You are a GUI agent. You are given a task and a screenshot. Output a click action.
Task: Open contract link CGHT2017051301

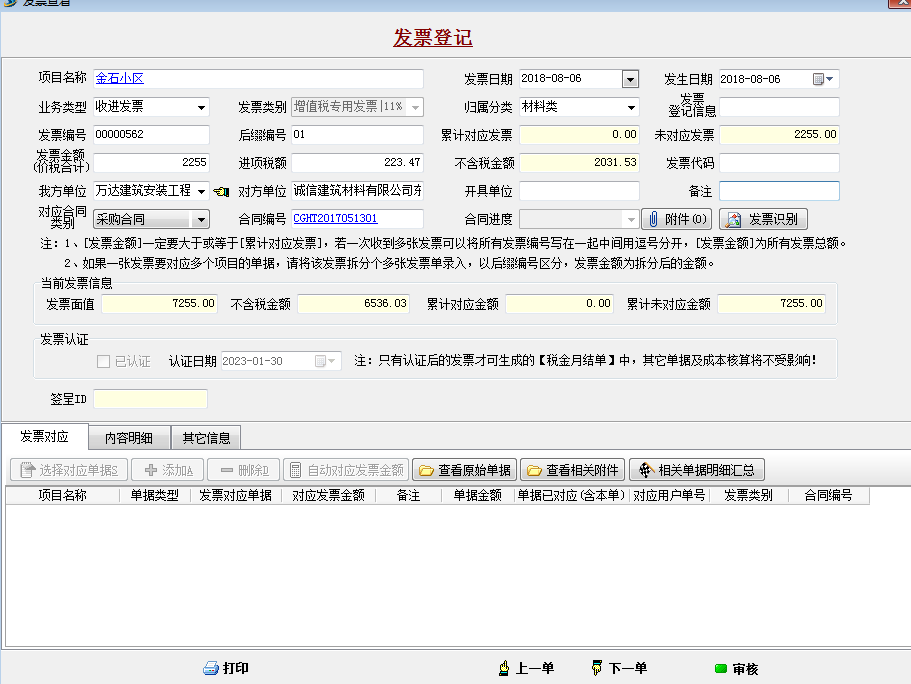pos(335,219)
